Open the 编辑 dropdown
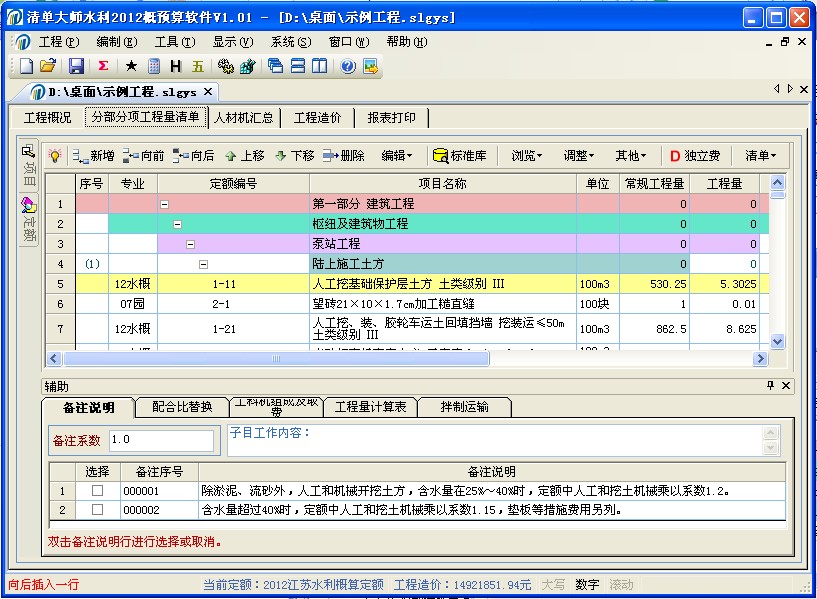The image size is (817, 599). (397, 155)
